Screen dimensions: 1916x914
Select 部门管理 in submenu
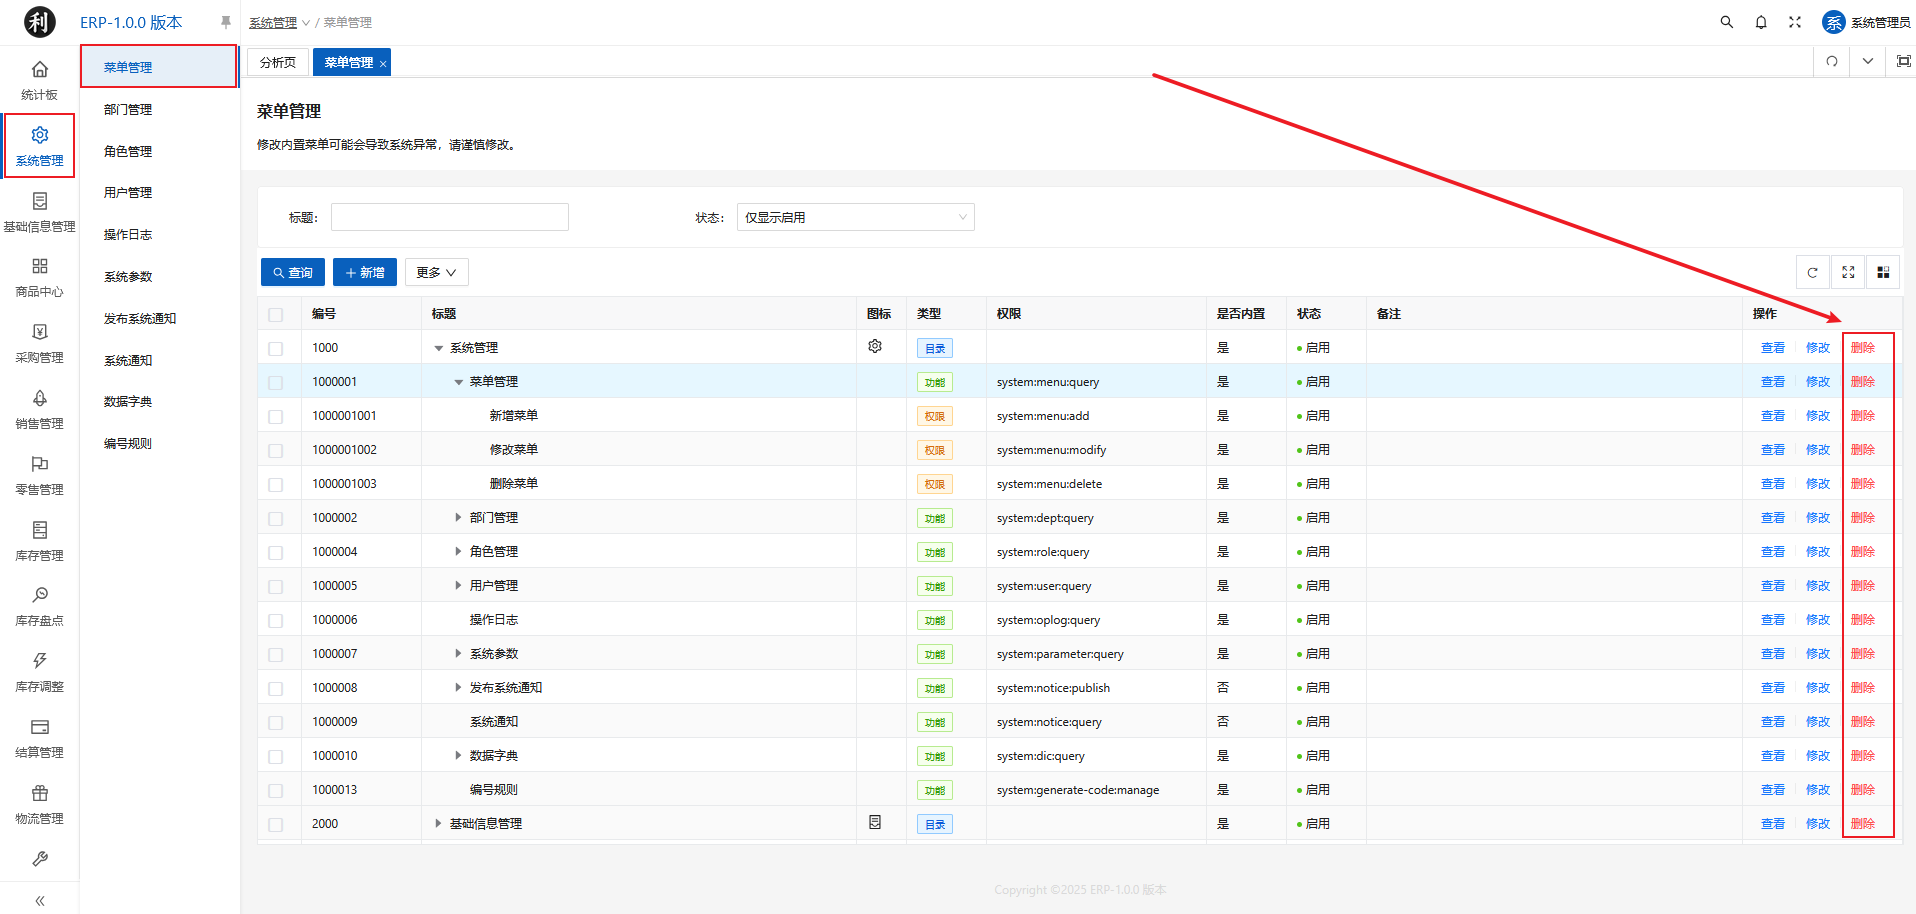tap(128, 110)
